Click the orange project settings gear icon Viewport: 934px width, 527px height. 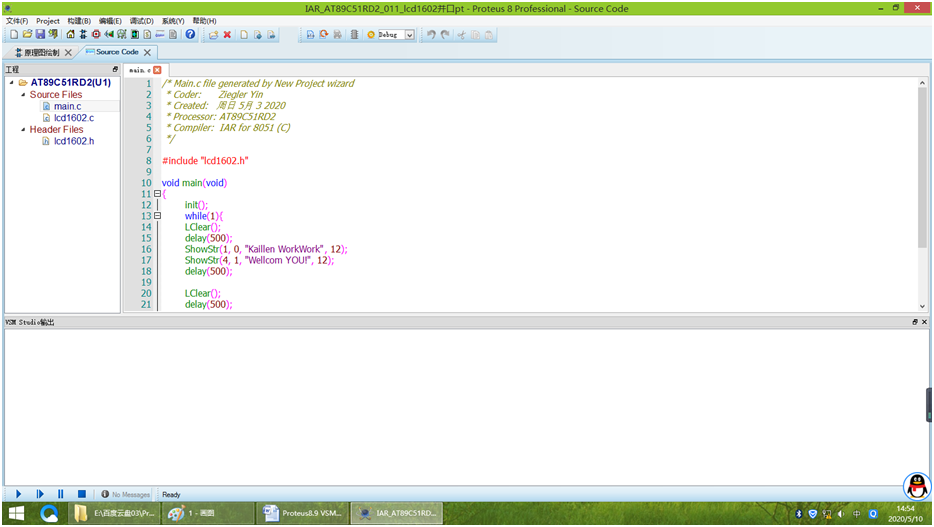click(371, 35)
